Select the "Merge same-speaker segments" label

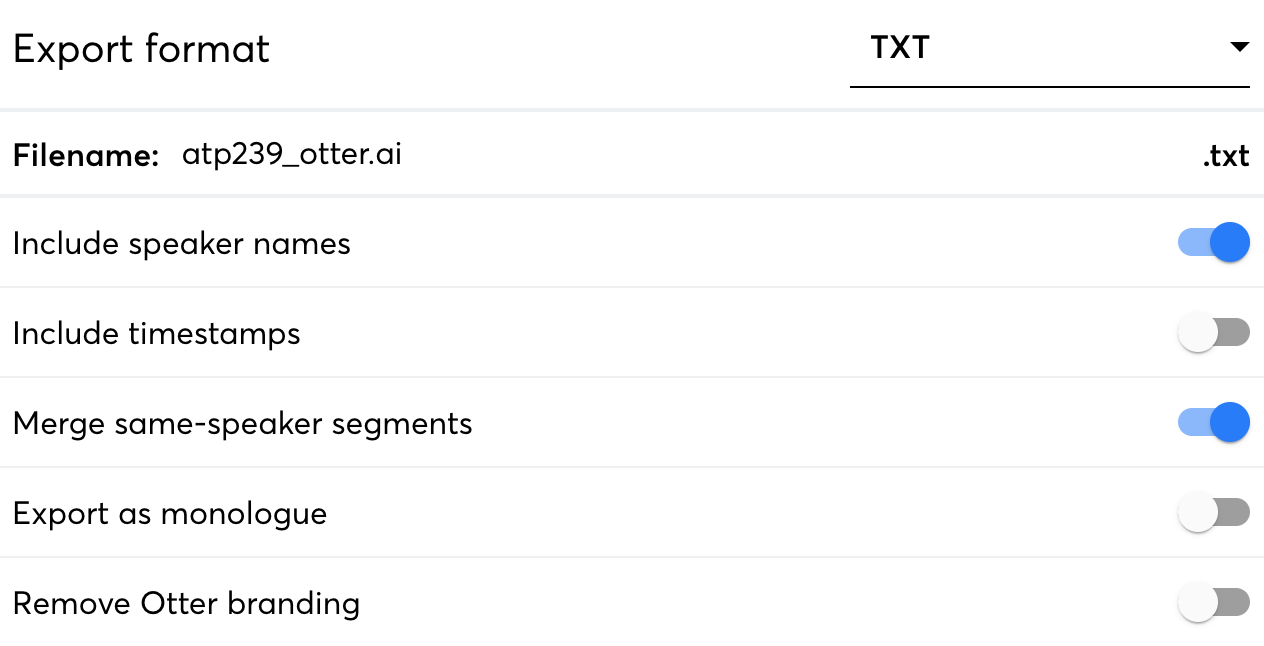coord(242,424)
